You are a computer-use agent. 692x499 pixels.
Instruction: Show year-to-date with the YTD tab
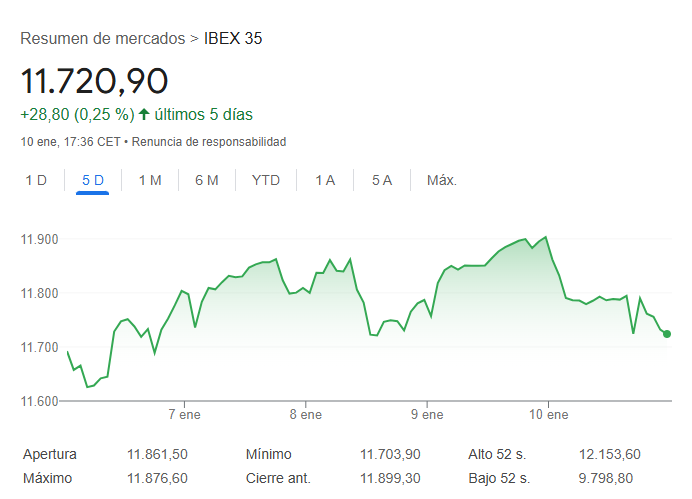(266, 180)
